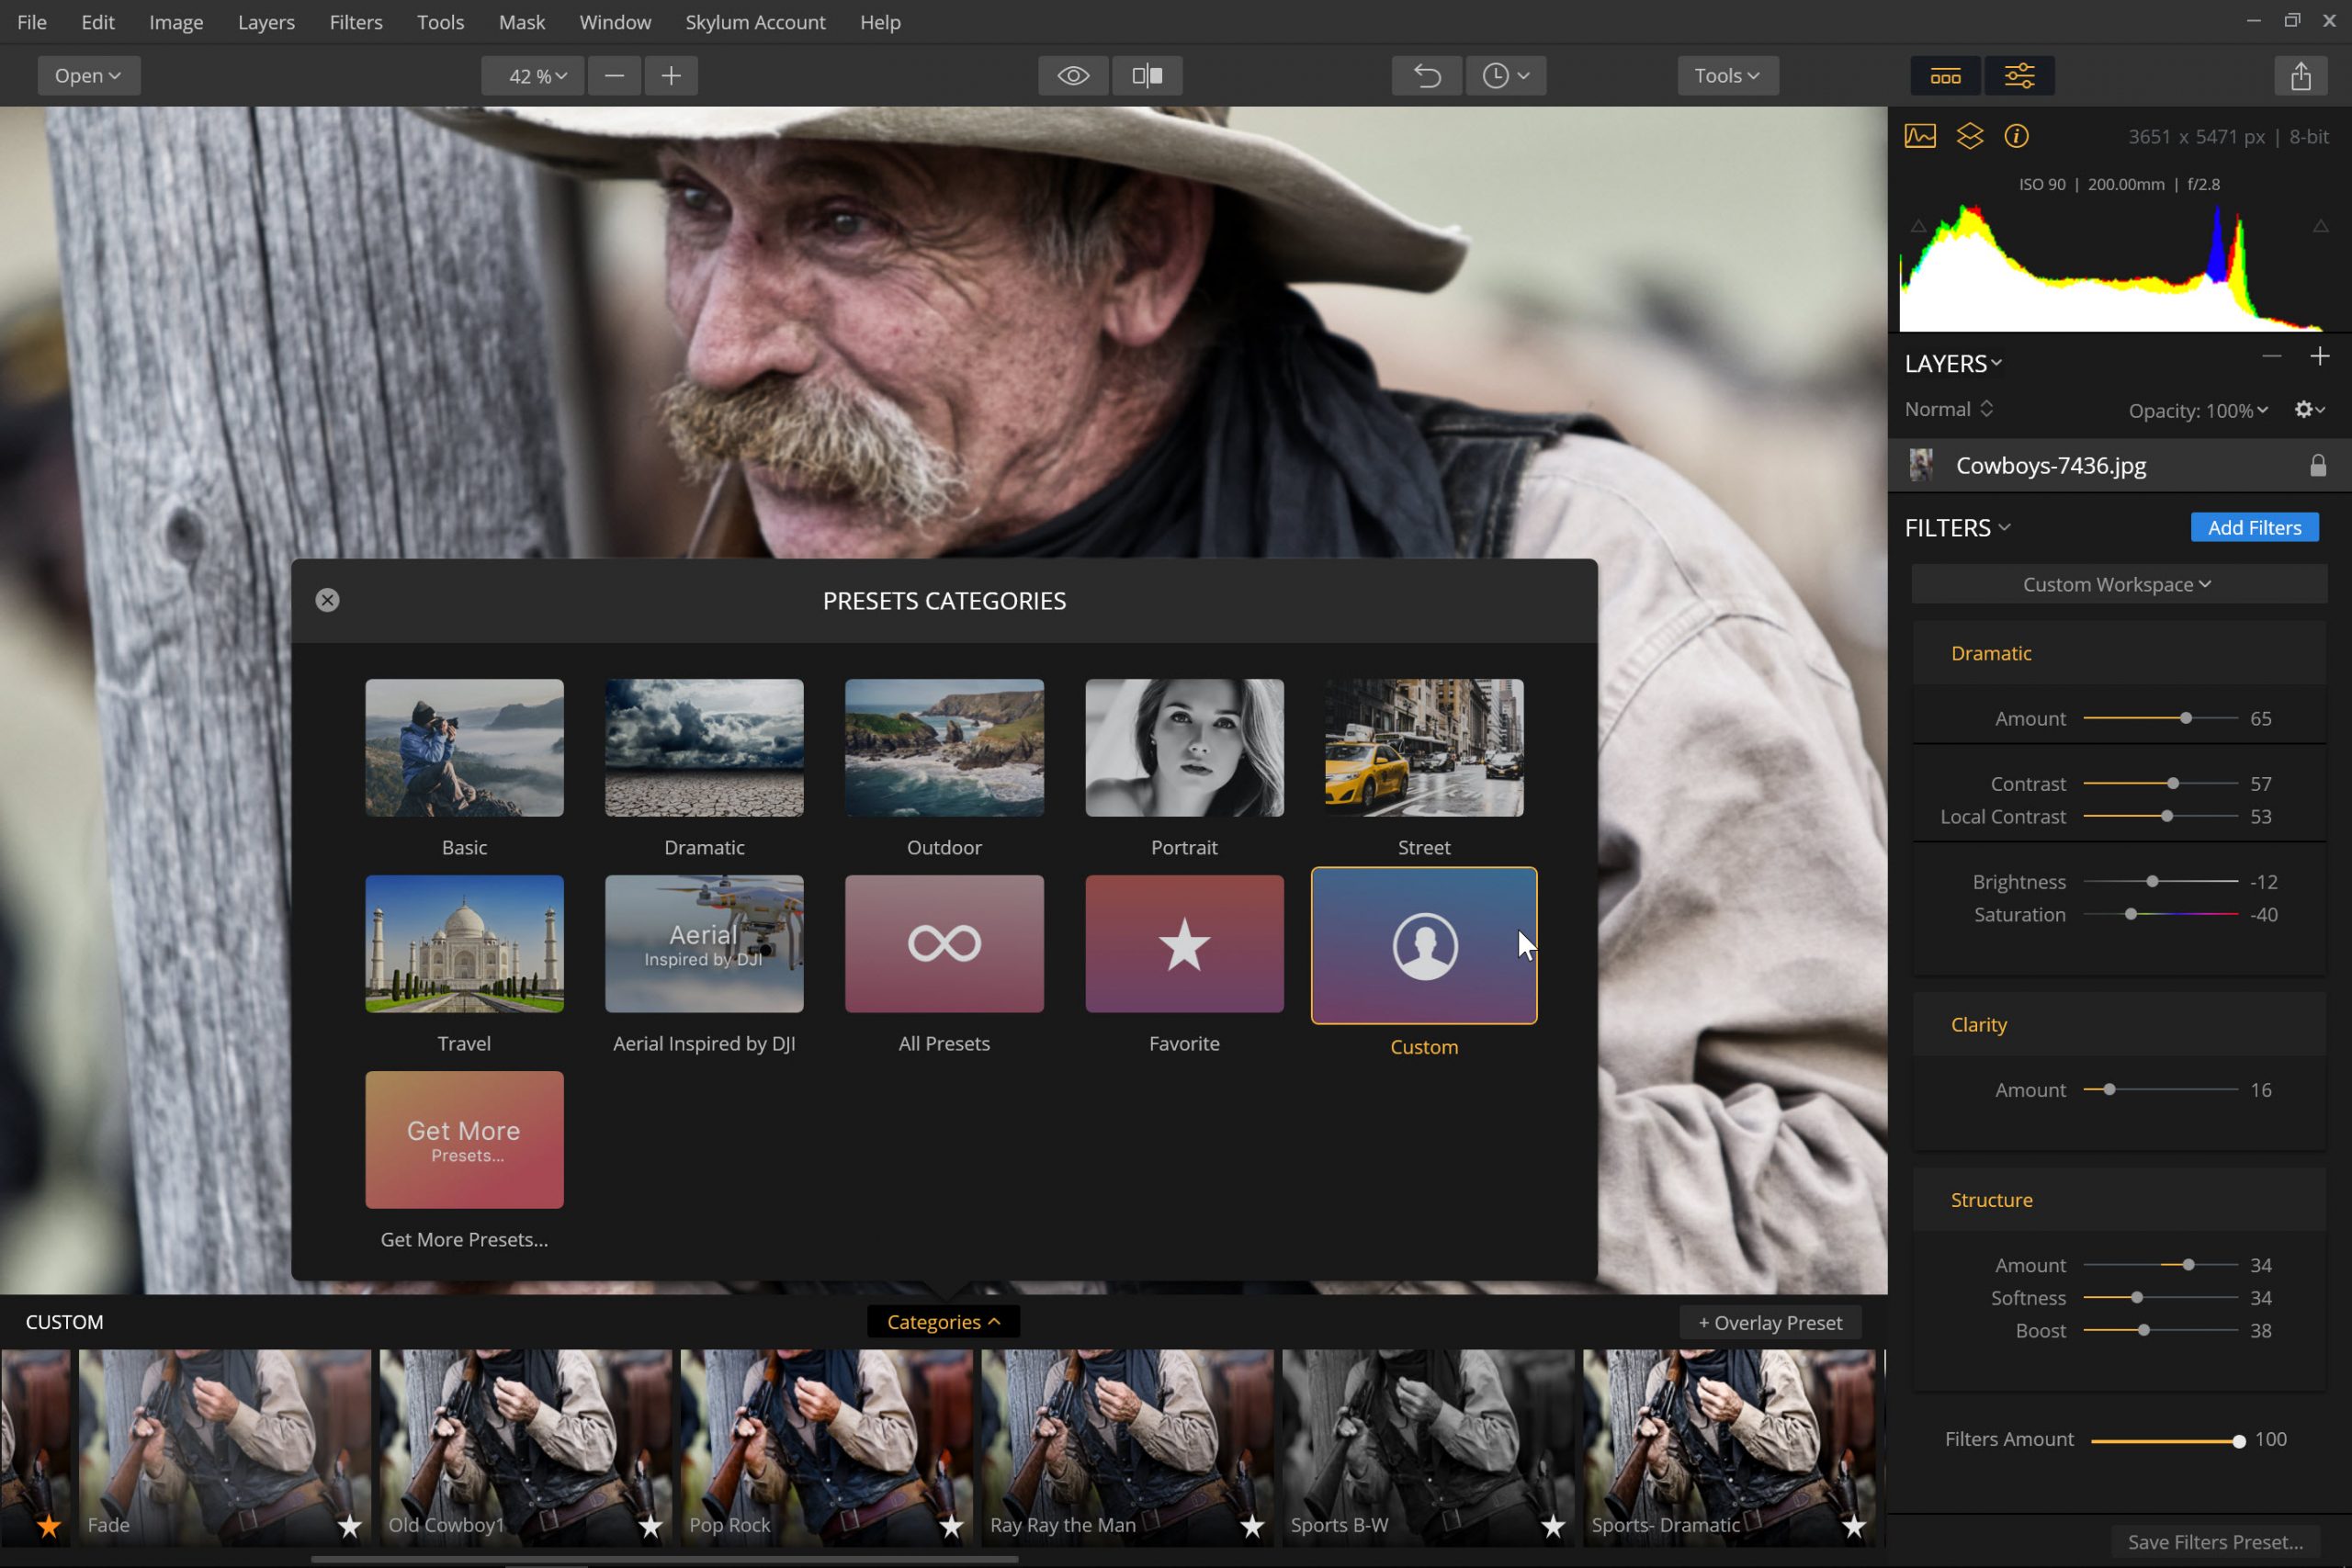
Task: Open the Mask menu
Action: pyautogui.click(x=521, y=22)
